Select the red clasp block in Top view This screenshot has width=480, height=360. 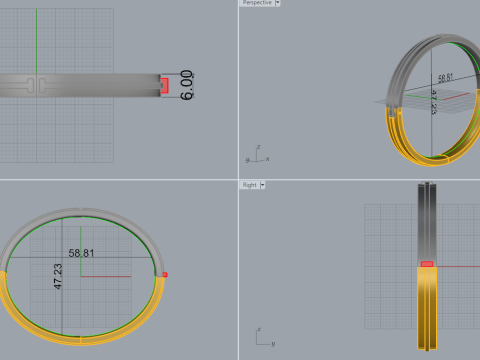(164, 86)
